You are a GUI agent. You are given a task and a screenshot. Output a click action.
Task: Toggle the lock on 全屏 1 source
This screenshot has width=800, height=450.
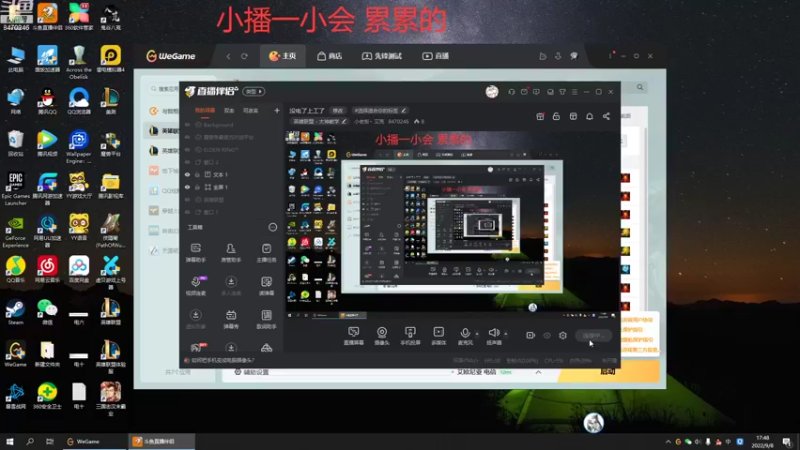(198, 187)
